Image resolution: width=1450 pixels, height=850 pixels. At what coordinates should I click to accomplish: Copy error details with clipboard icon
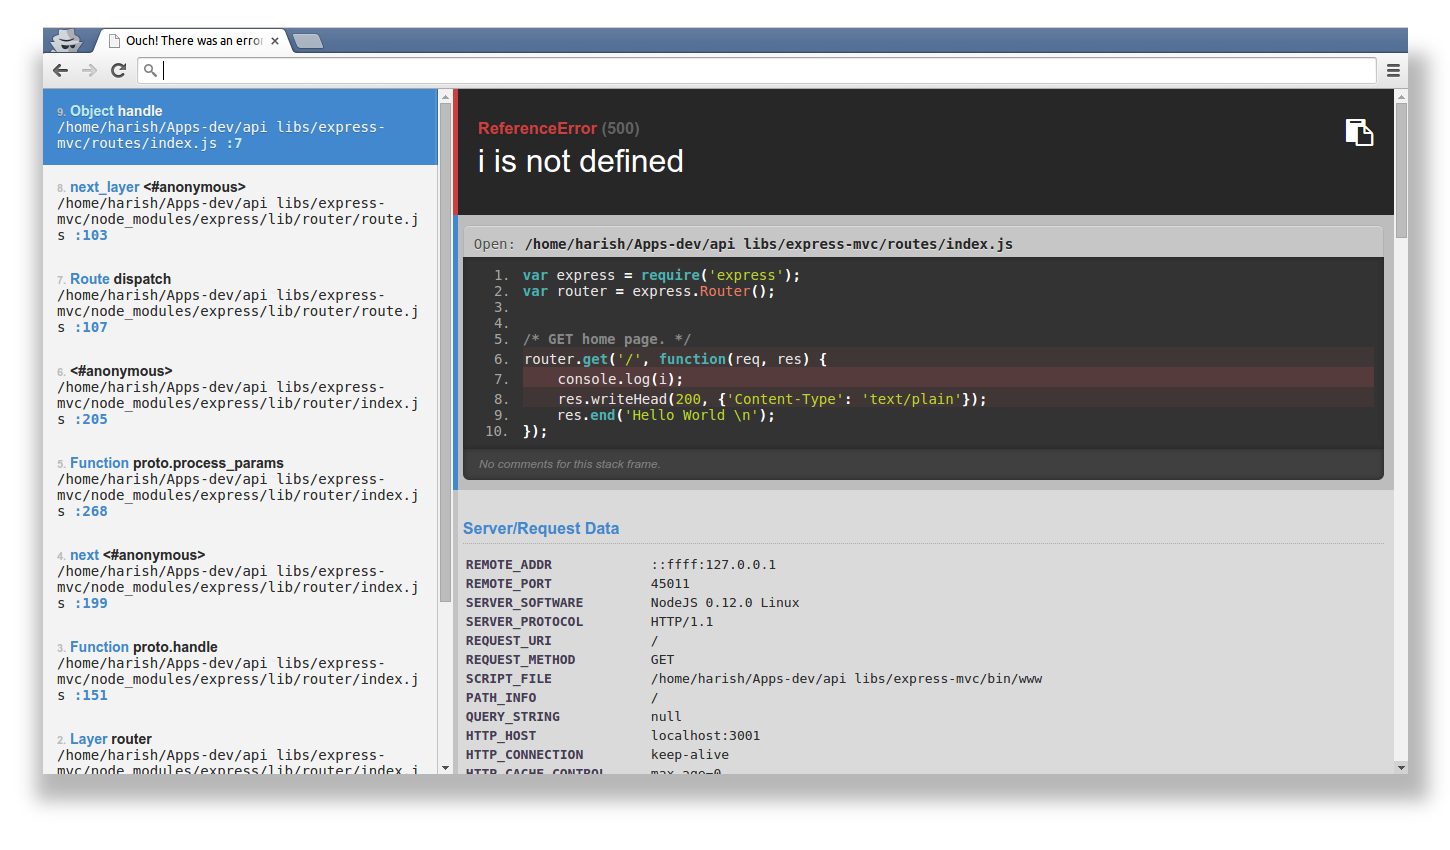coord(1359,132)
